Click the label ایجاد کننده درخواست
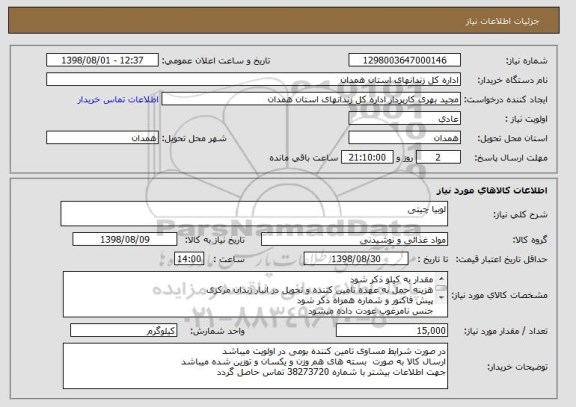This screenshot has height=407, width=576. pyautogui.click(x=505, y=100)
